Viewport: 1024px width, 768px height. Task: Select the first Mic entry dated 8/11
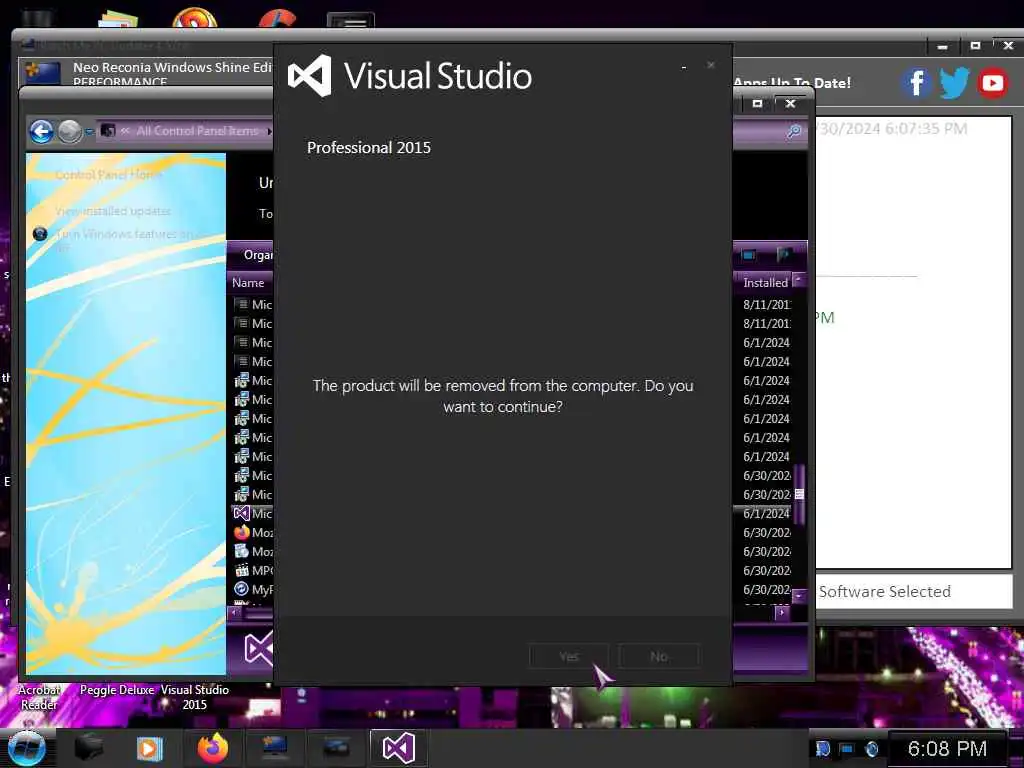point(252,304)
